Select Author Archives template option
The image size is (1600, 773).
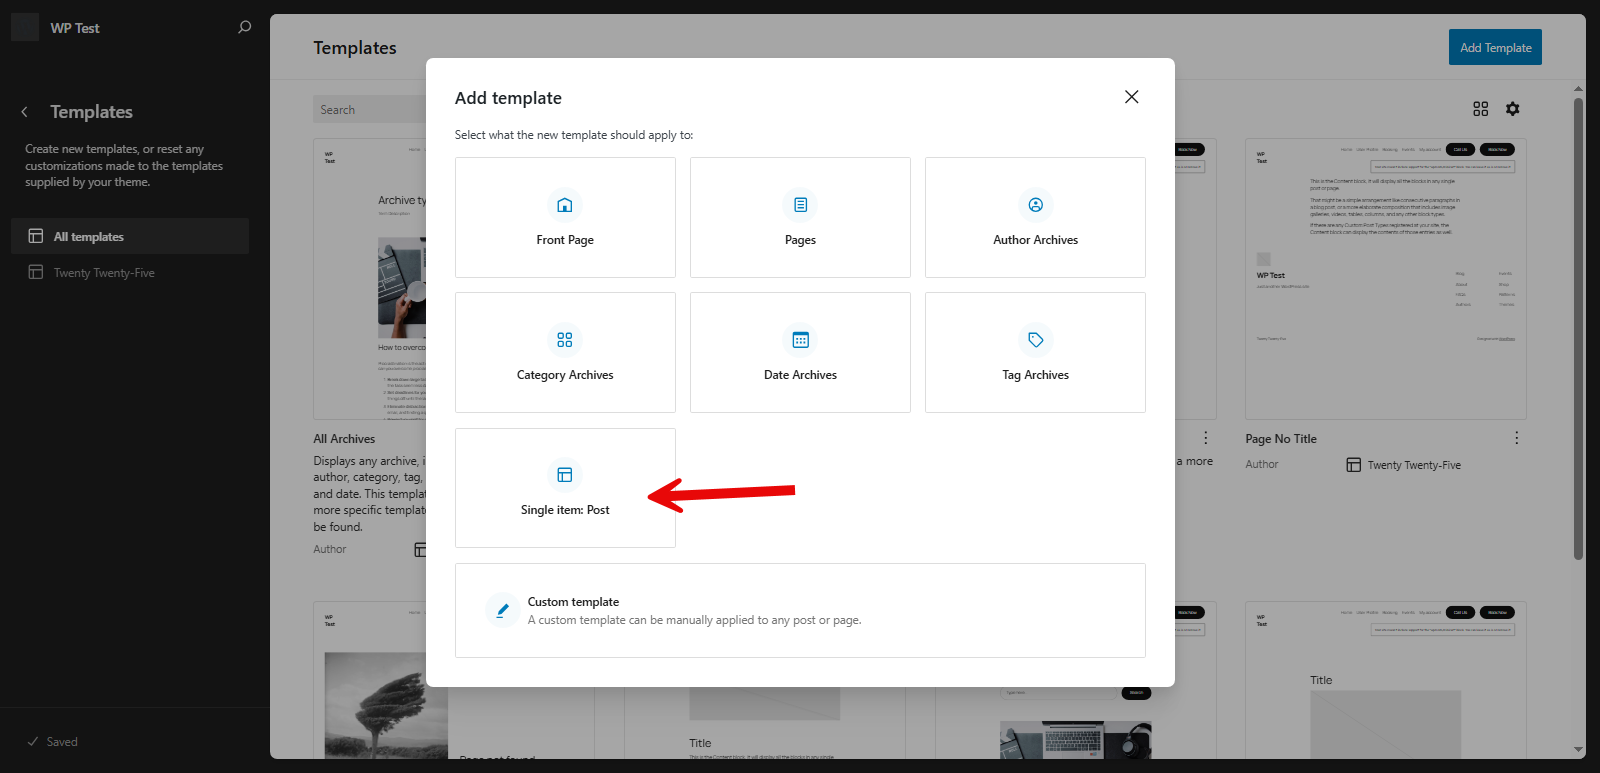(1035, 217)
